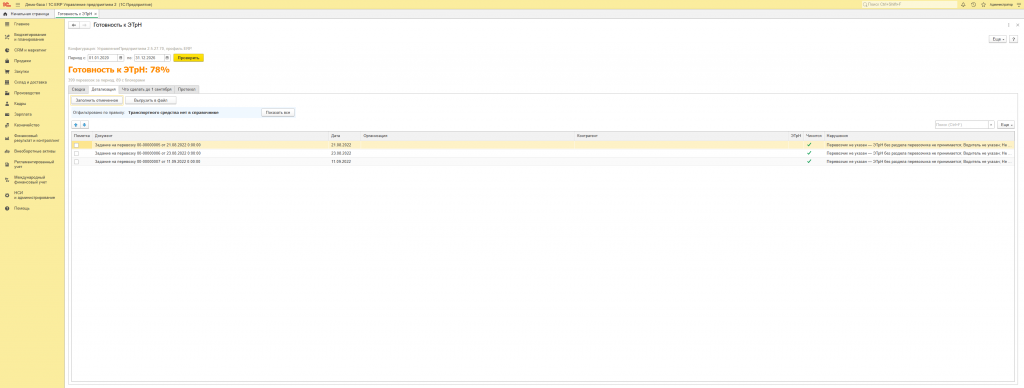Open the Казначейство section

pos(27,125)
